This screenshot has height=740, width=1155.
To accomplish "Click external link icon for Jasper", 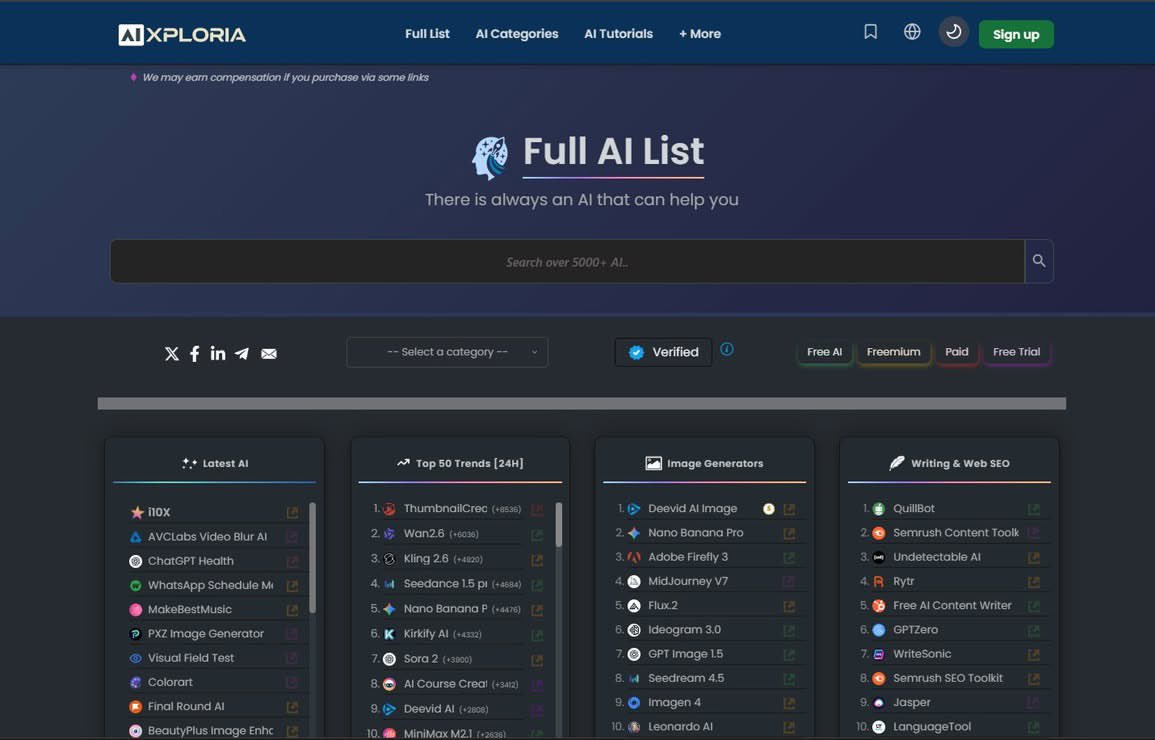I will pos(1033,703).
